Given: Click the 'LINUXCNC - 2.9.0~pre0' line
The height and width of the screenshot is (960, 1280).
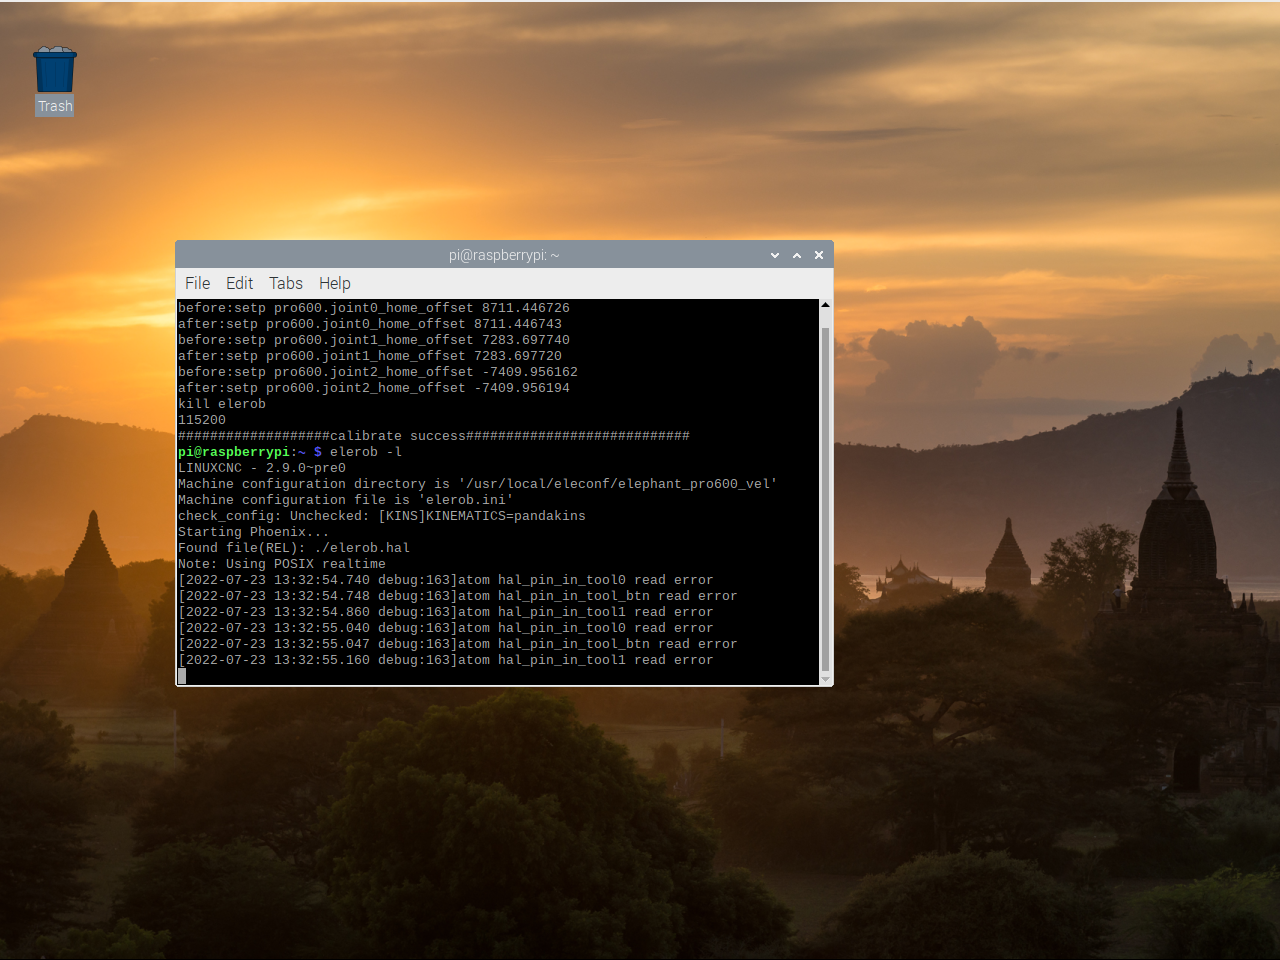Looking at the screenshot, I should 262,468.
